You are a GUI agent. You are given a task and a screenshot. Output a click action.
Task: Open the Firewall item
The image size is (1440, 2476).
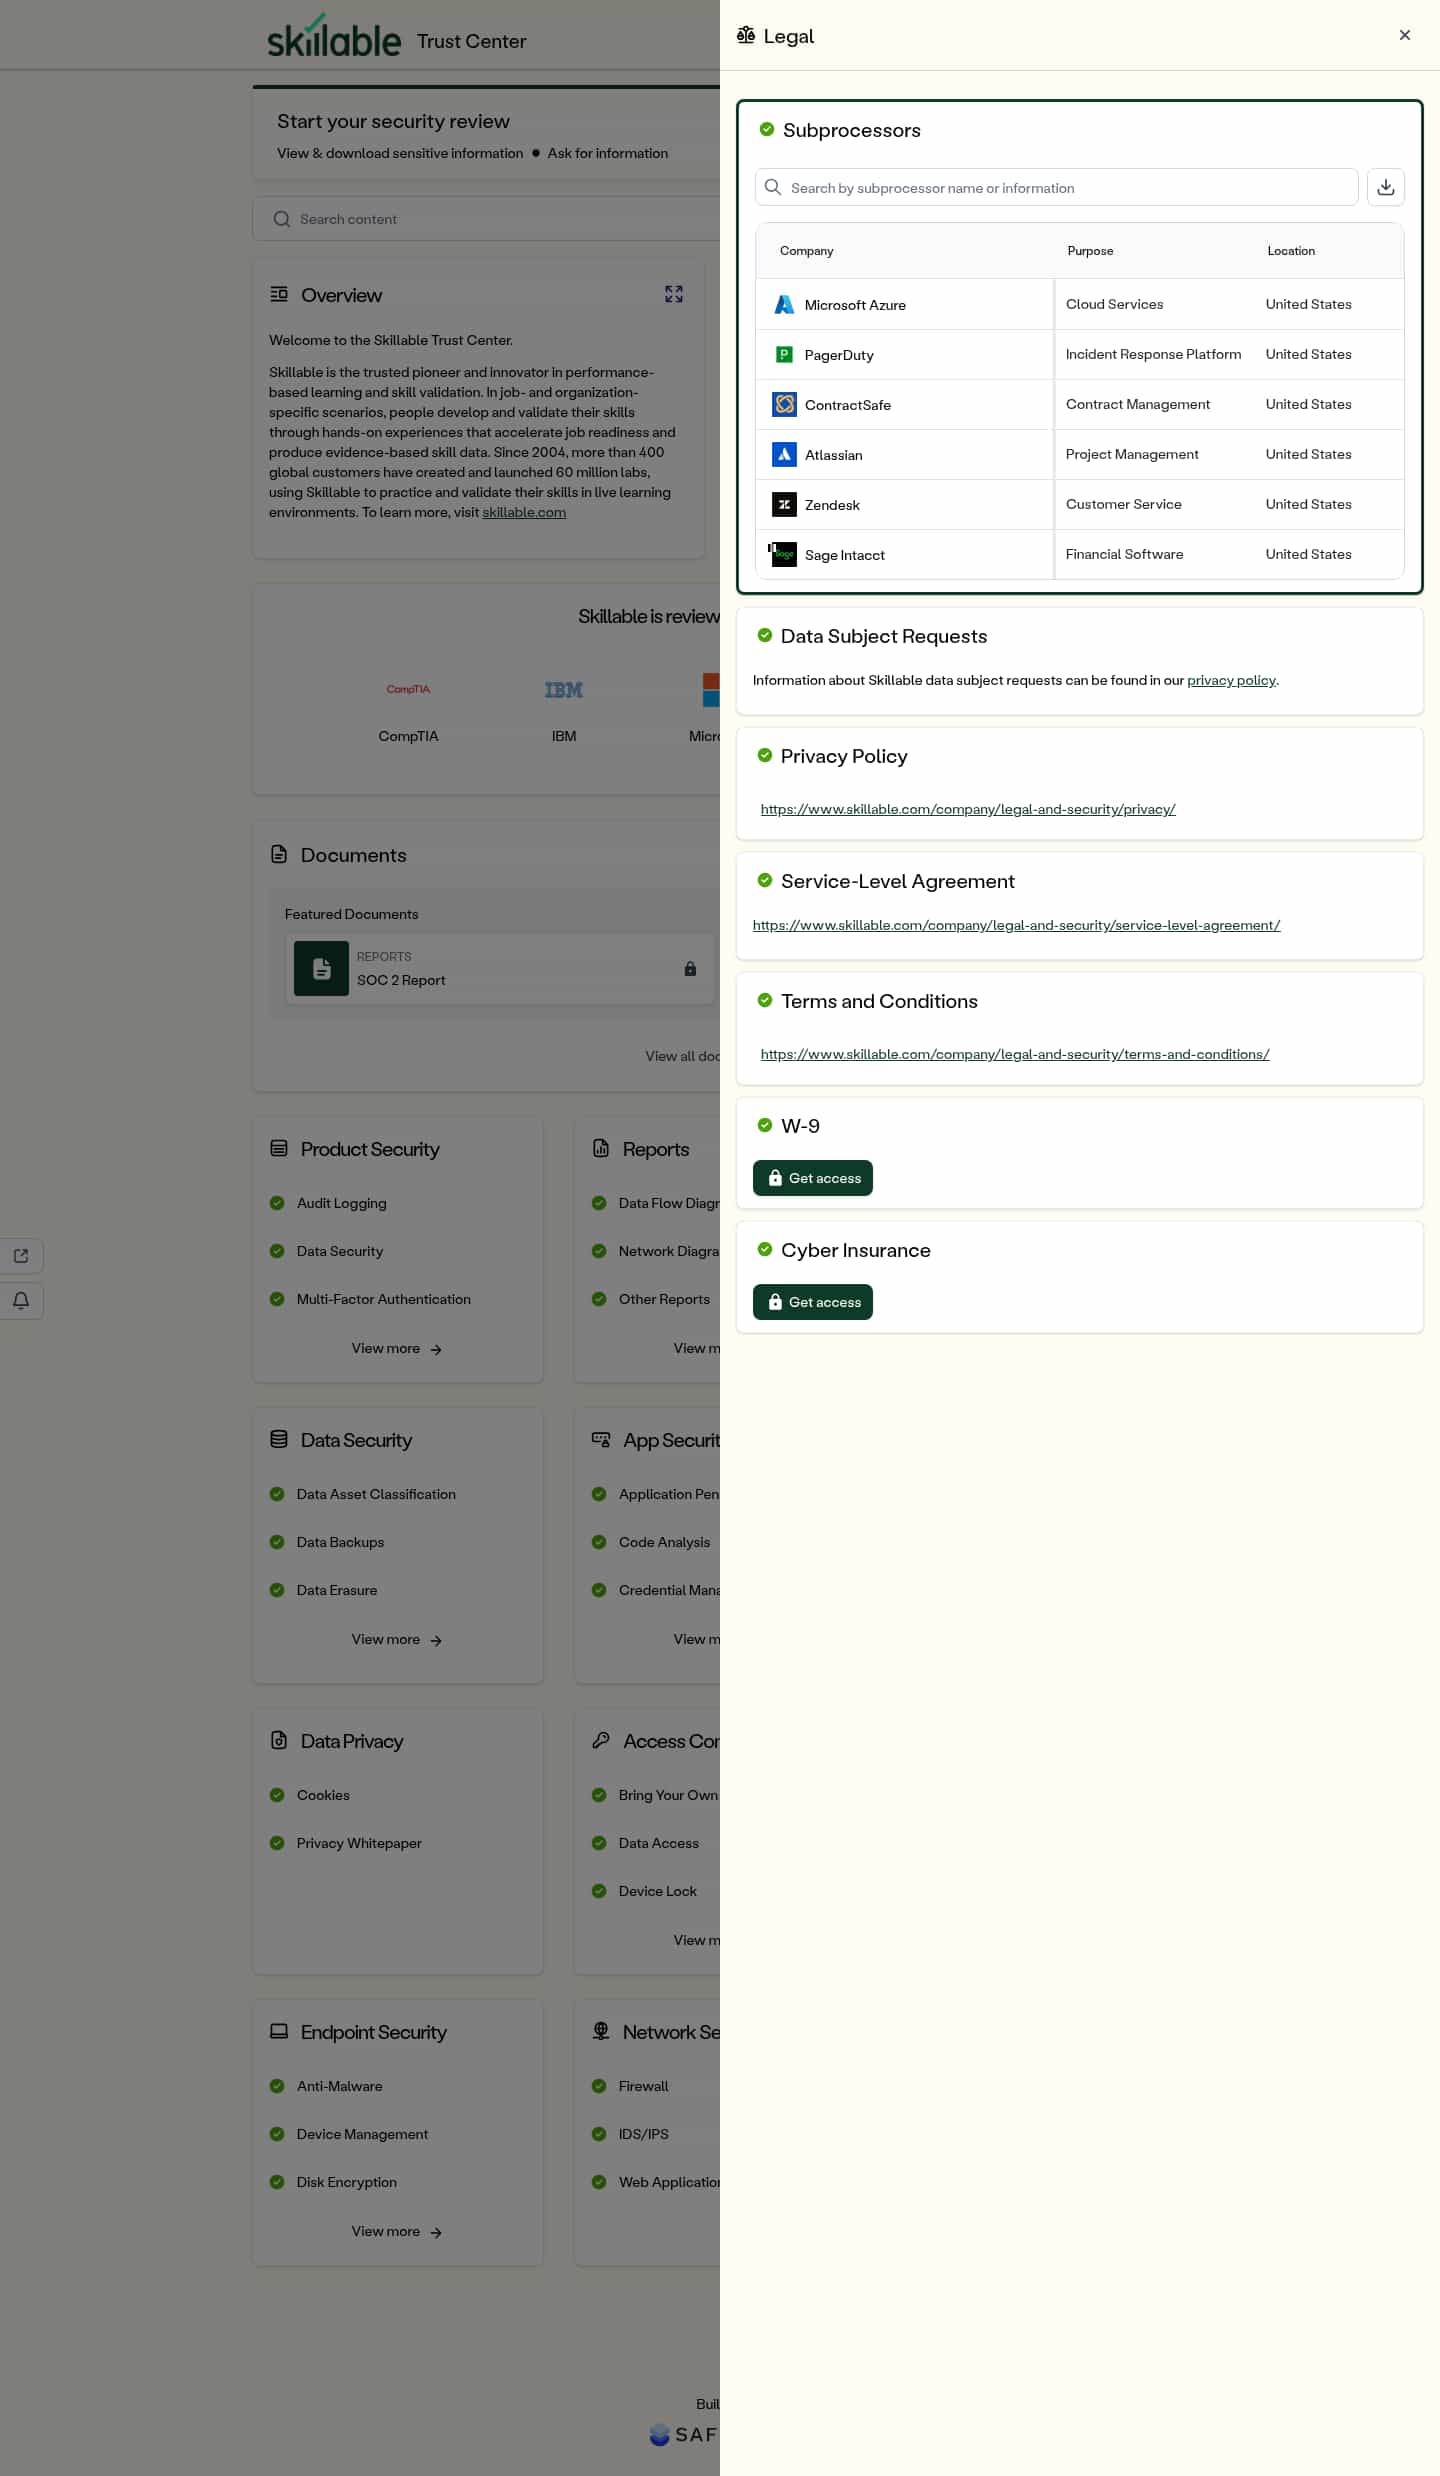643,2086
